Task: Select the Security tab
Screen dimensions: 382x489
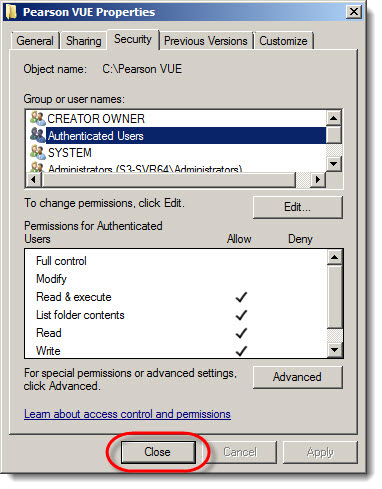Action: coord(133,39)
